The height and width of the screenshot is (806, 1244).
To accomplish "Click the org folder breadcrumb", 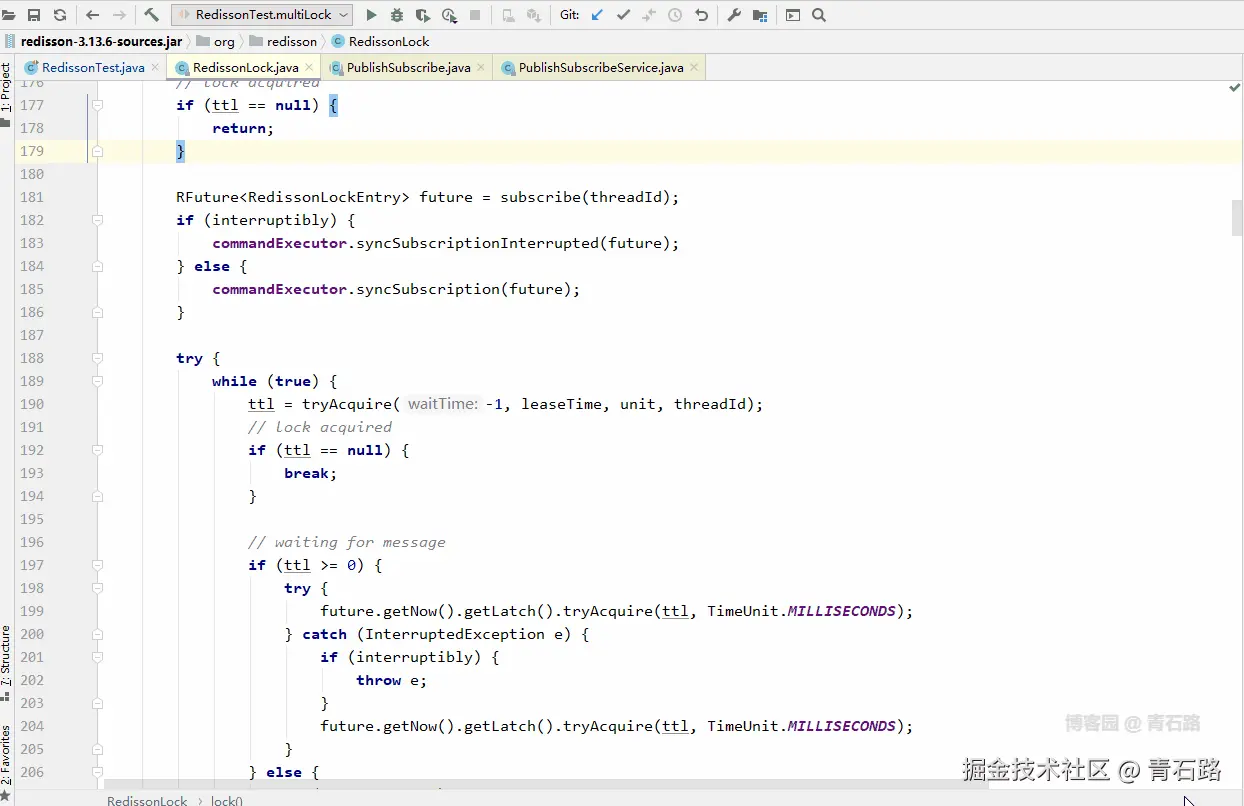I will pos(216,41).
